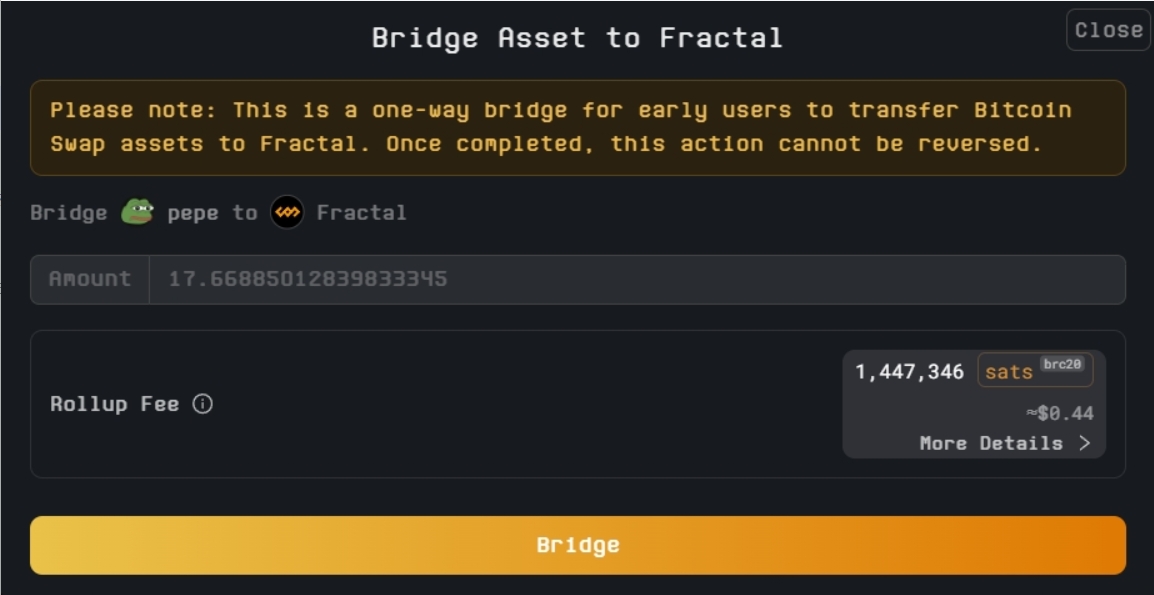This screenshot has height=595, width=1154.
Task: Click the word Bridge before pepe icon
Action: click(x=68, y=212)
